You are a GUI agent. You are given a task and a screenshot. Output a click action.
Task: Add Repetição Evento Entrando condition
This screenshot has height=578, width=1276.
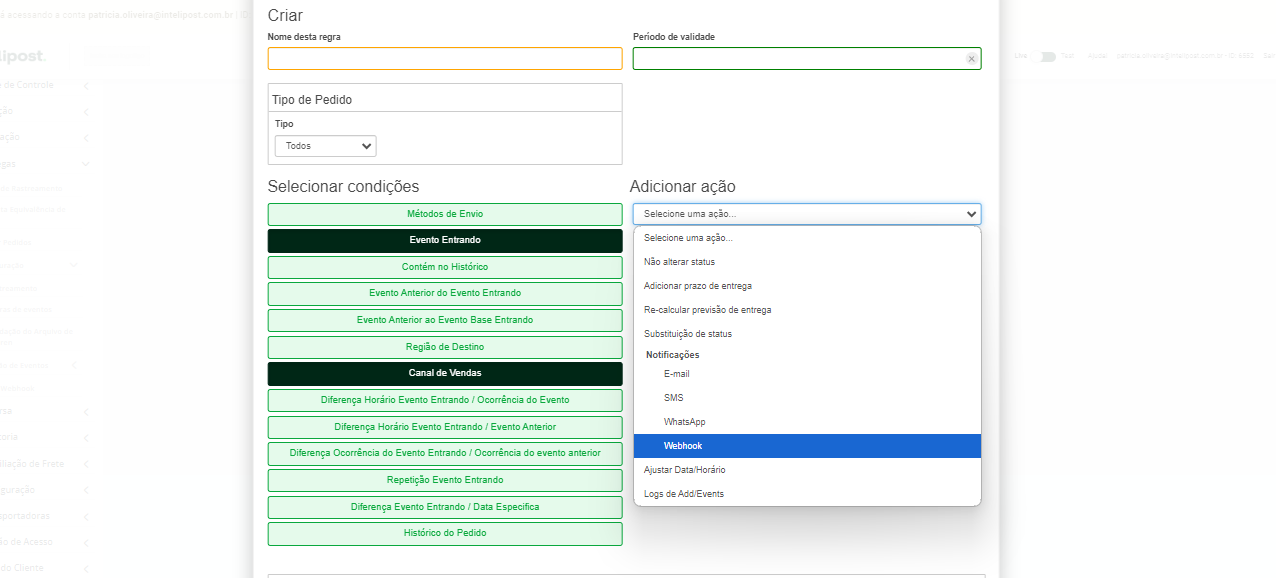[x=445, y=480]
